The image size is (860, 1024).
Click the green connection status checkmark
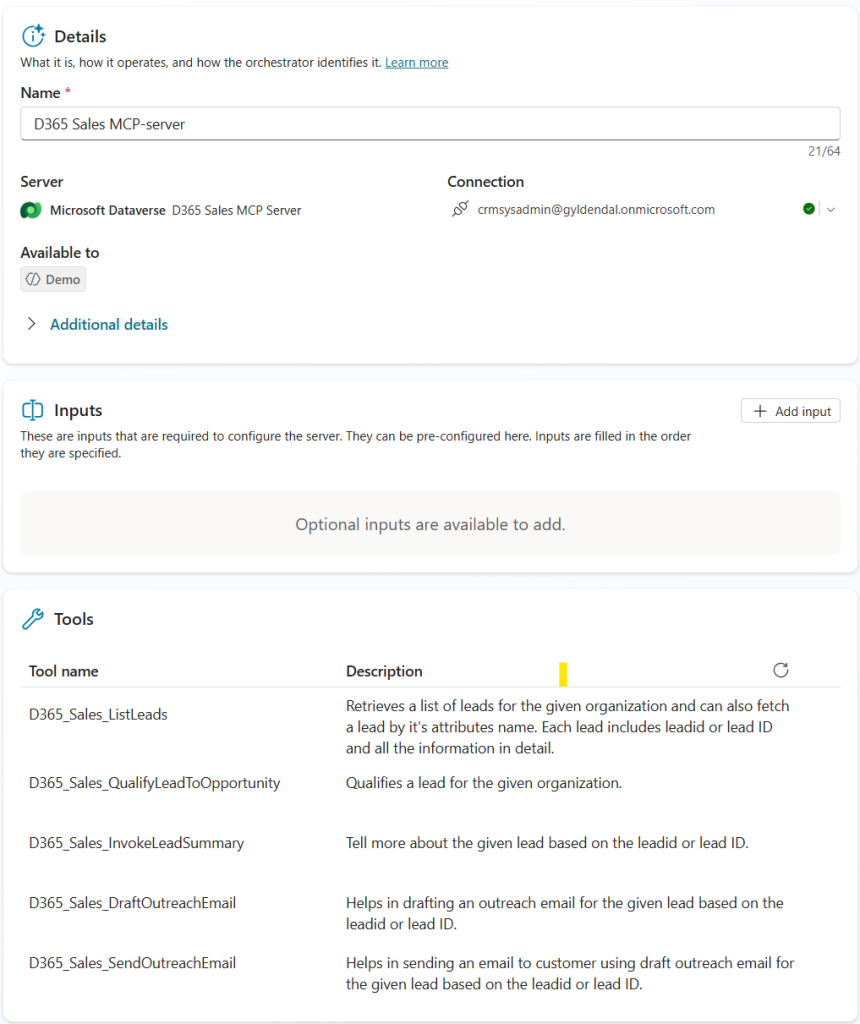point(808,209)
